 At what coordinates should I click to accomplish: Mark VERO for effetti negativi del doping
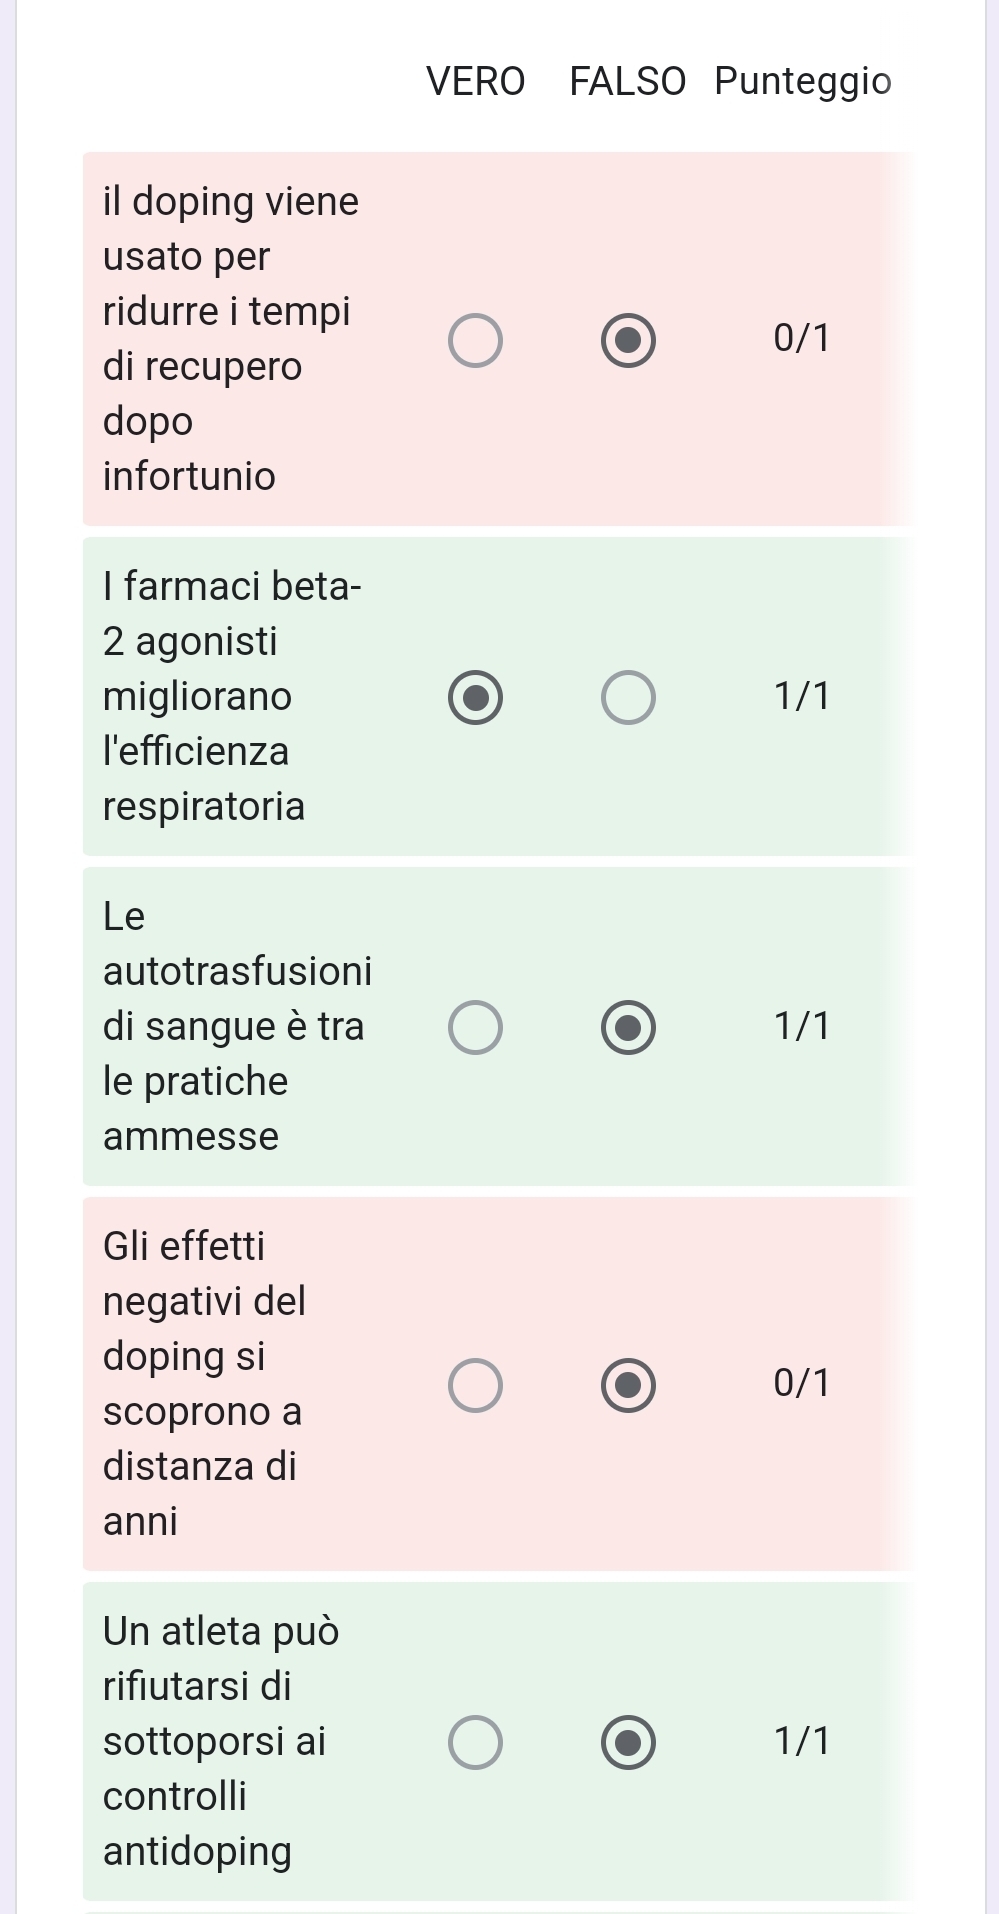[x=475, y=1385]
